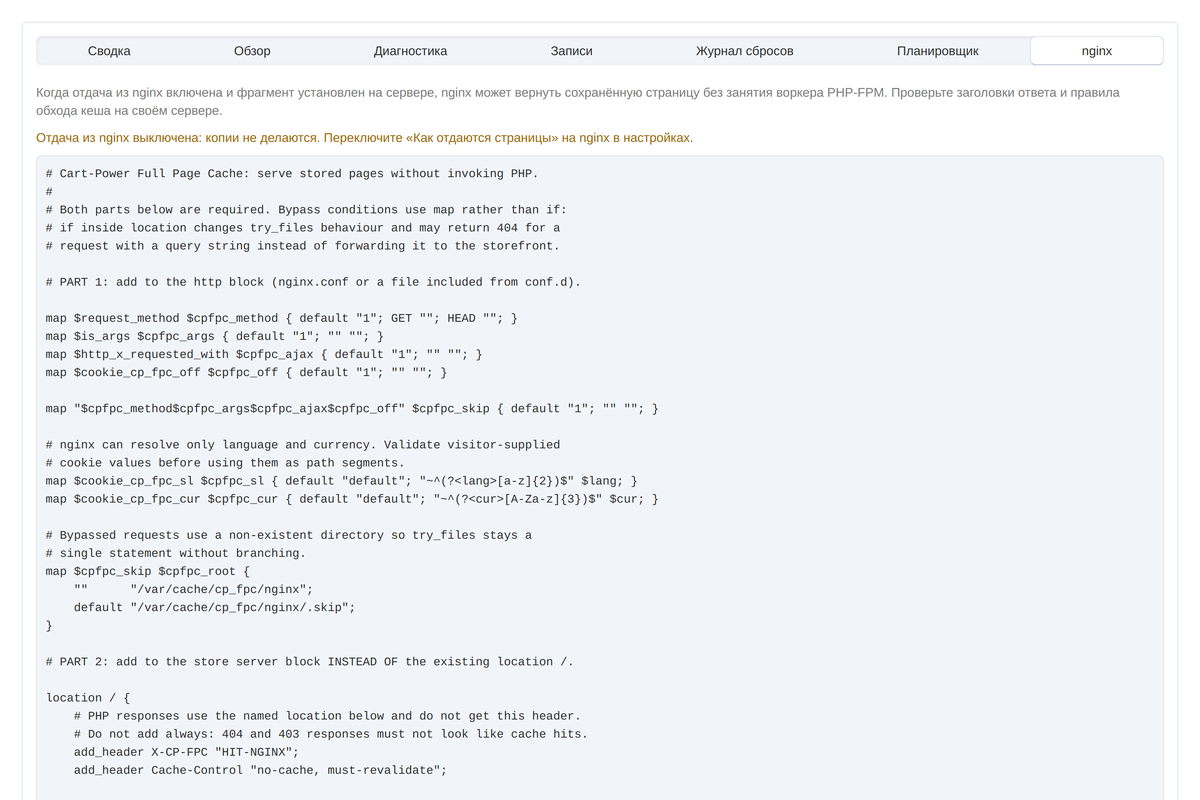The image size is (1200, 800).
Task: Click the path line ending 'cp_fpc/nginx";'
Action: tap(193, 589)
